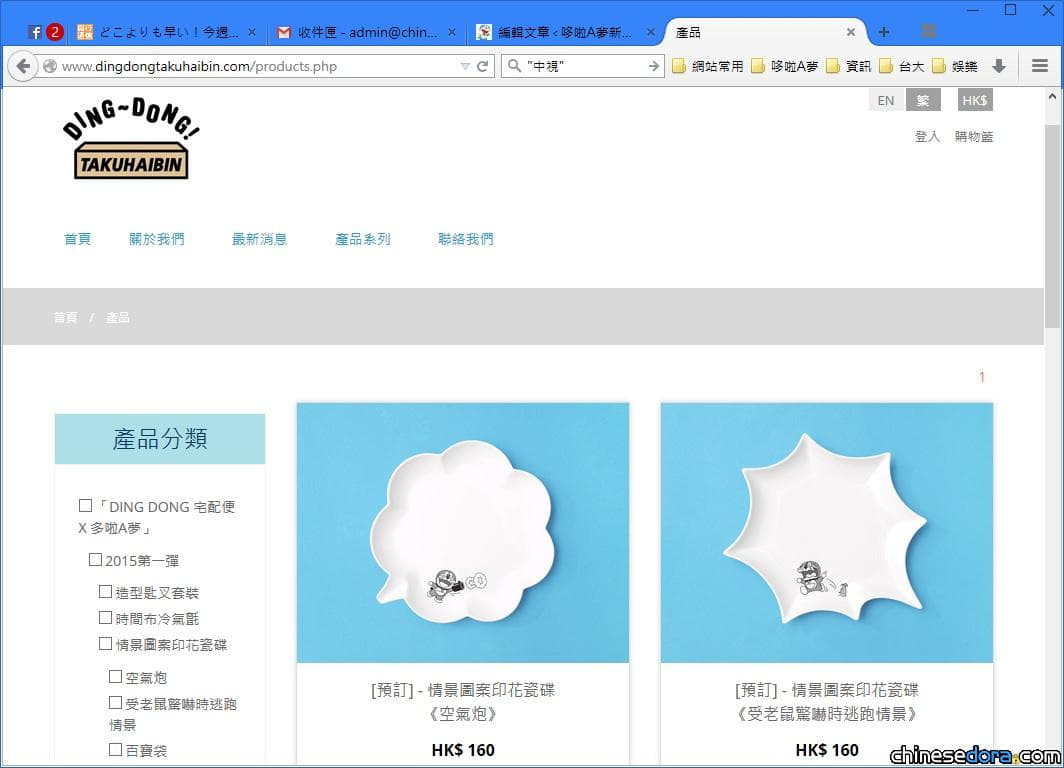Click the new tab plus button

(884, 32)
